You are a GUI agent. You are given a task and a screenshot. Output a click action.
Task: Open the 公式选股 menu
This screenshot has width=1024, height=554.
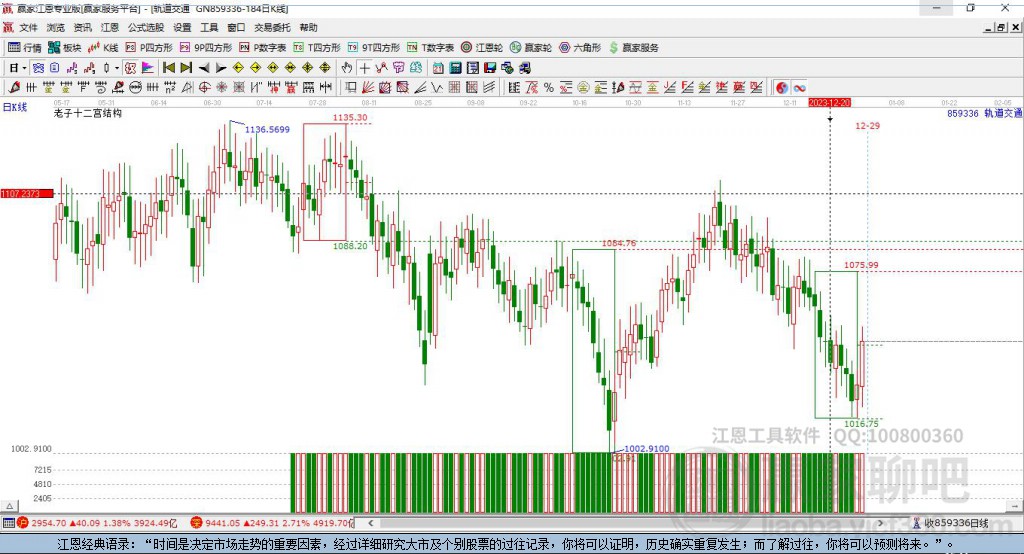point(146,28)
